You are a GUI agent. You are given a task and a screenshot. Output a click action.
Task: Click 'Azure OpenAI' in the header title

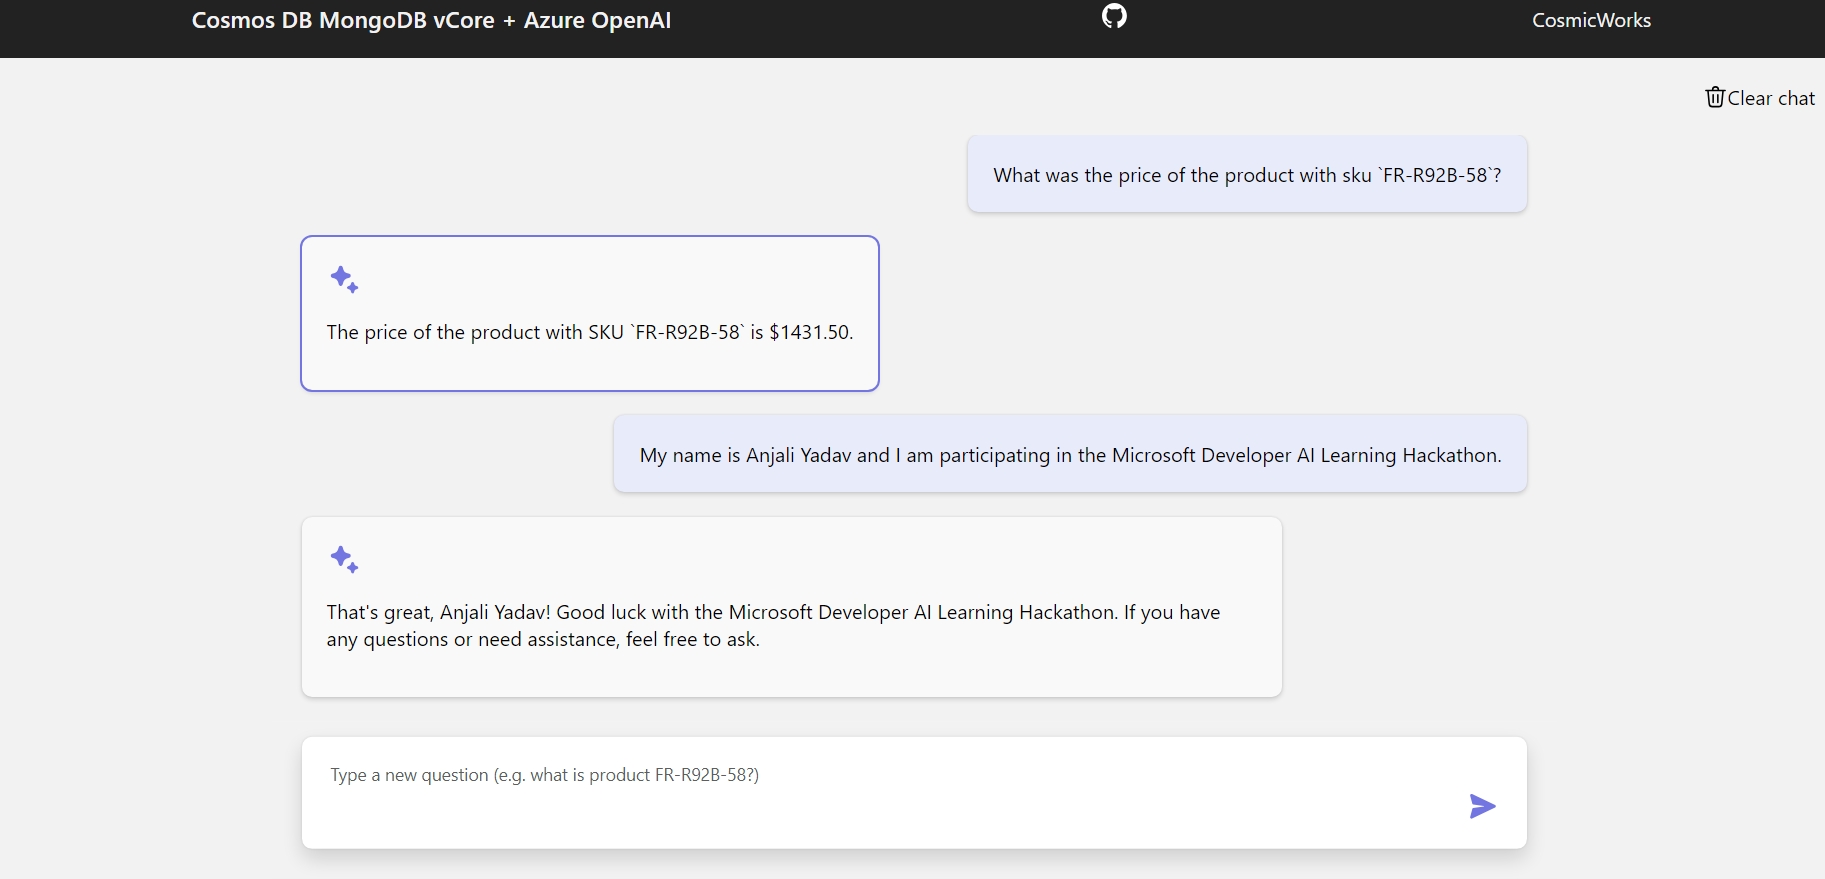[x=597, y=20]
